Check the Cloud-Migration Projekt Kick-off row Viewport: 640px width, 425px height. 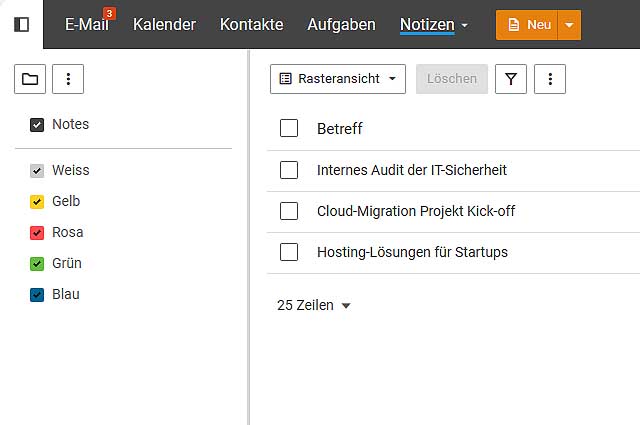point(289,211)
